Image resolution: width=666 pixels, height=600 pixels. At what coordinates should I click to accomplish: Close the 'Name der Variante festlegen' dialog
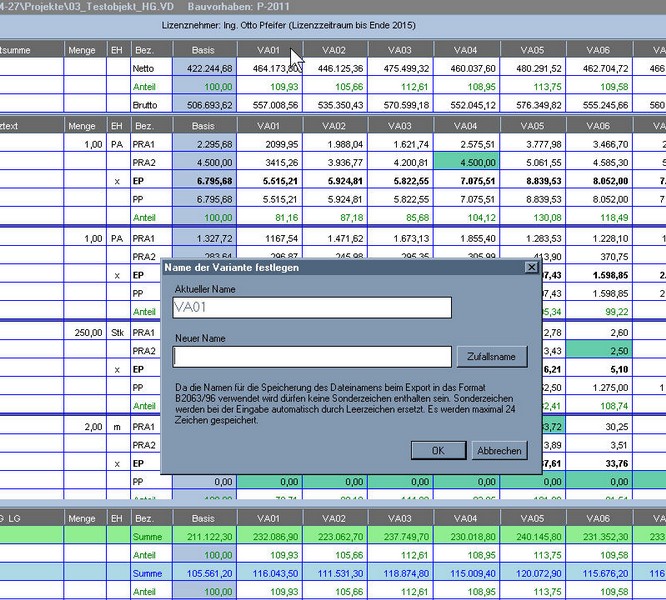(531, 268)
